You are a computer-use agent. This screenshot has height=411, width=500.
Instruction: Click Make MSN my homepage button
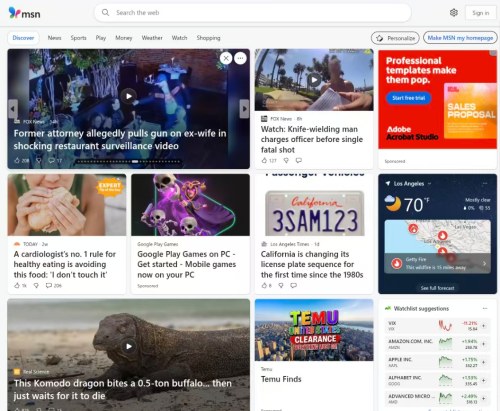tap(460, 38)
